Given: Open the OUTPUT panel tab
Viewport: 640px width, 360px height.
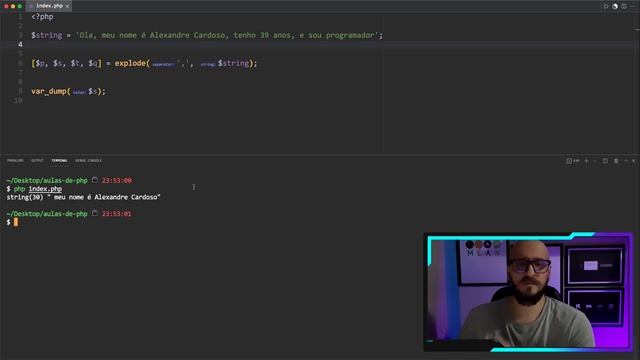Looking at the screenshot, I should pos(37,160).
